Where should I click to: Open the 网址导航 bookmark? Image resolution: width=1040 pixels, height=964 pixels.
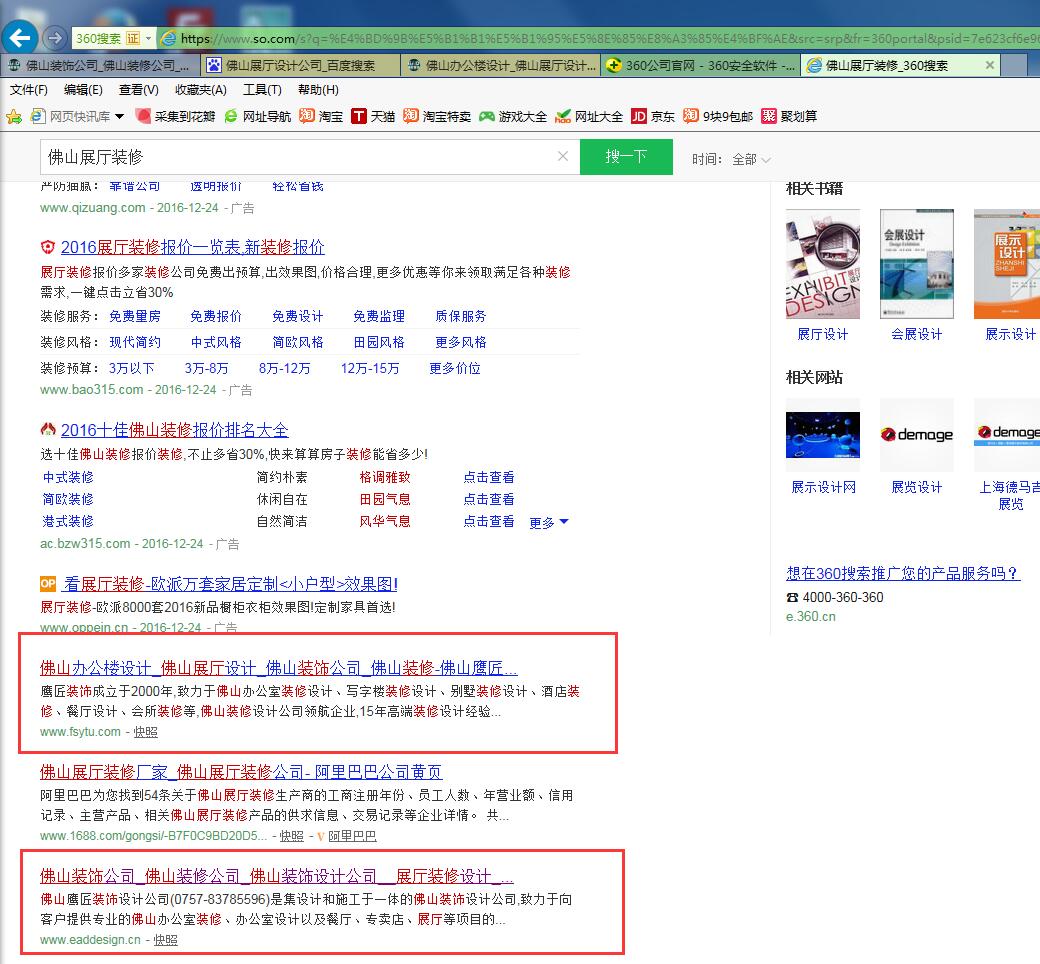point(257,116)
